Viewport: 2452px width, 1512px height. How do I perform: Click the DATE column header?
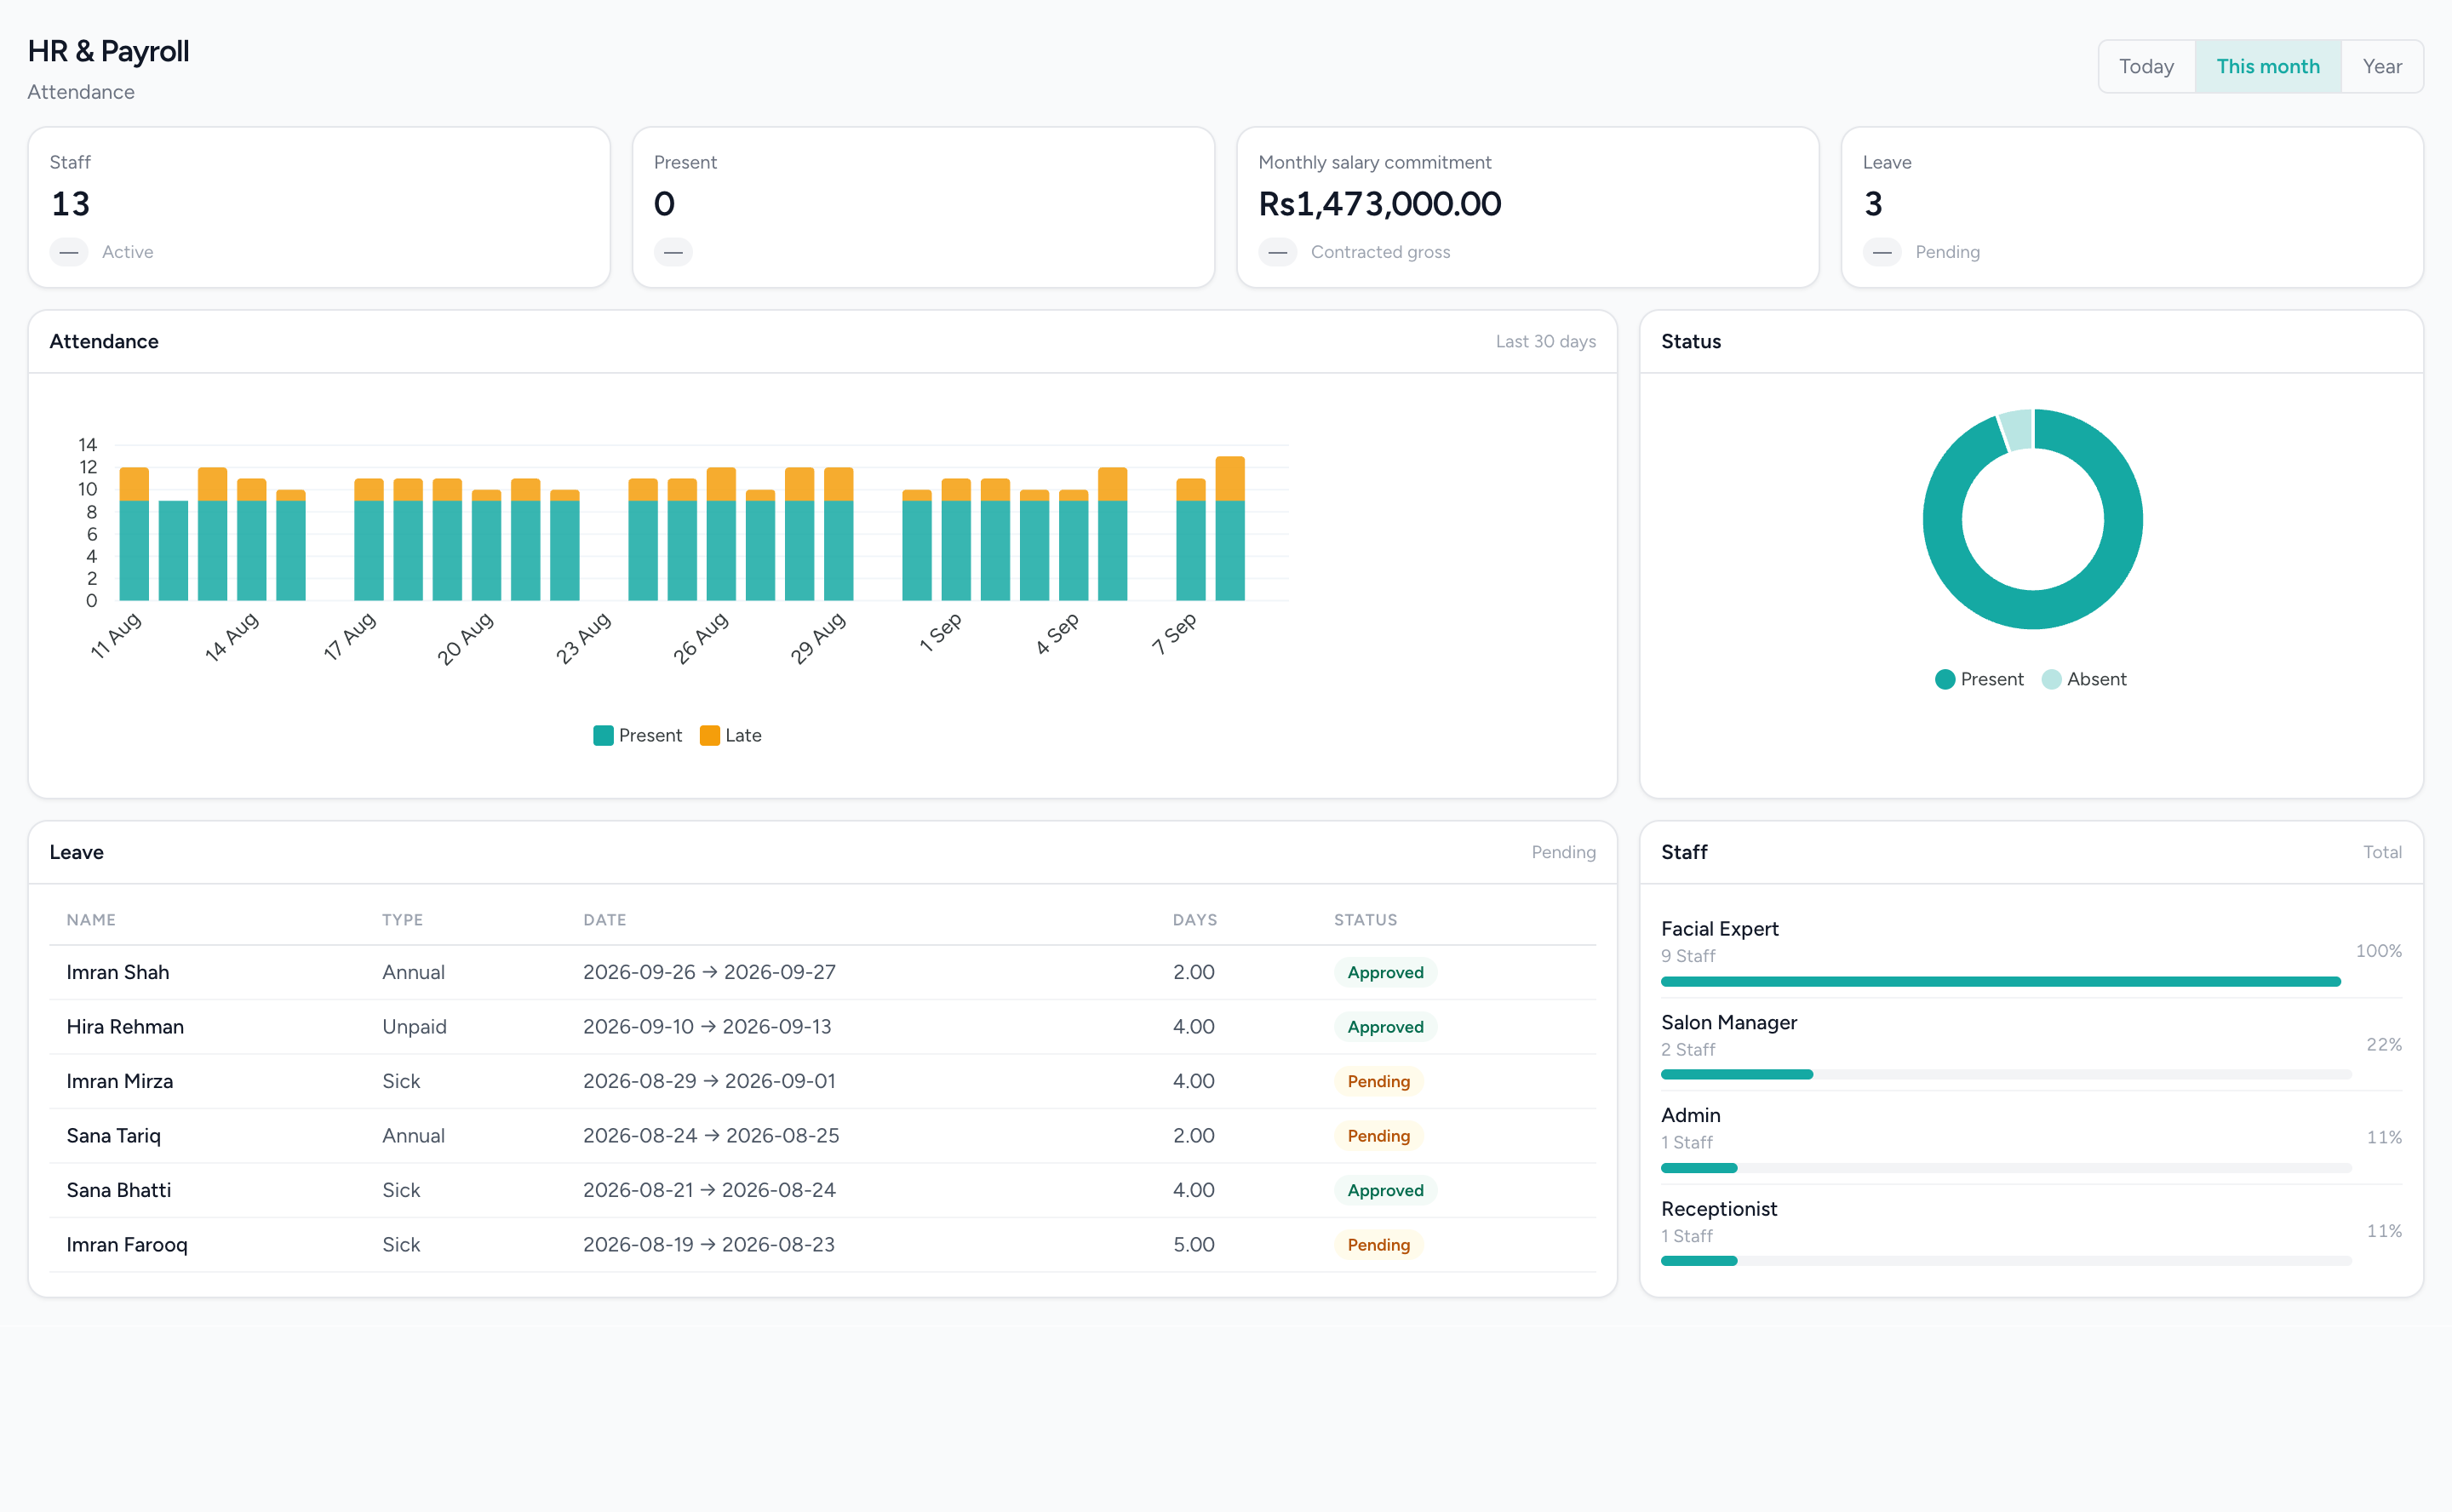tap(604, 920)
